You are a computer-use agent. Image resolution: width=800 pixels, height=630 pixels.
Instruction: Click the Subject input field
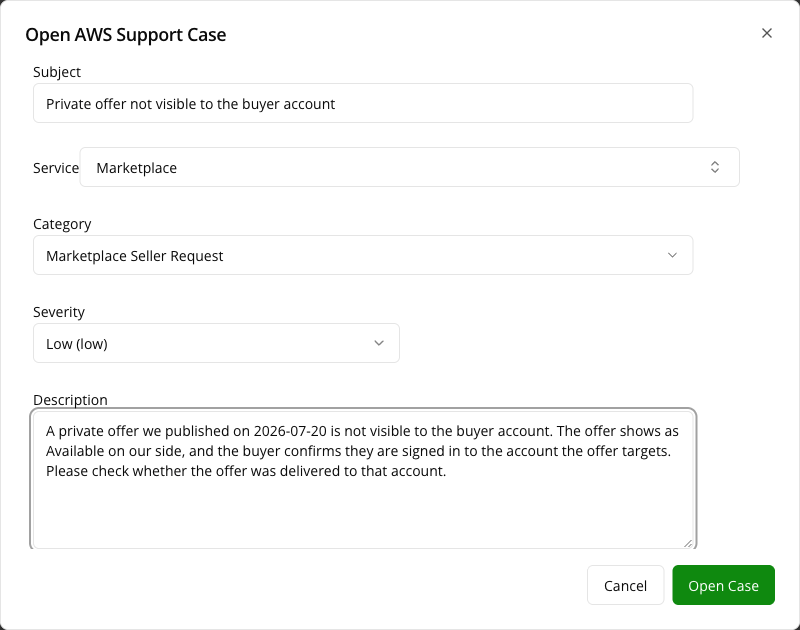[363, 104]
